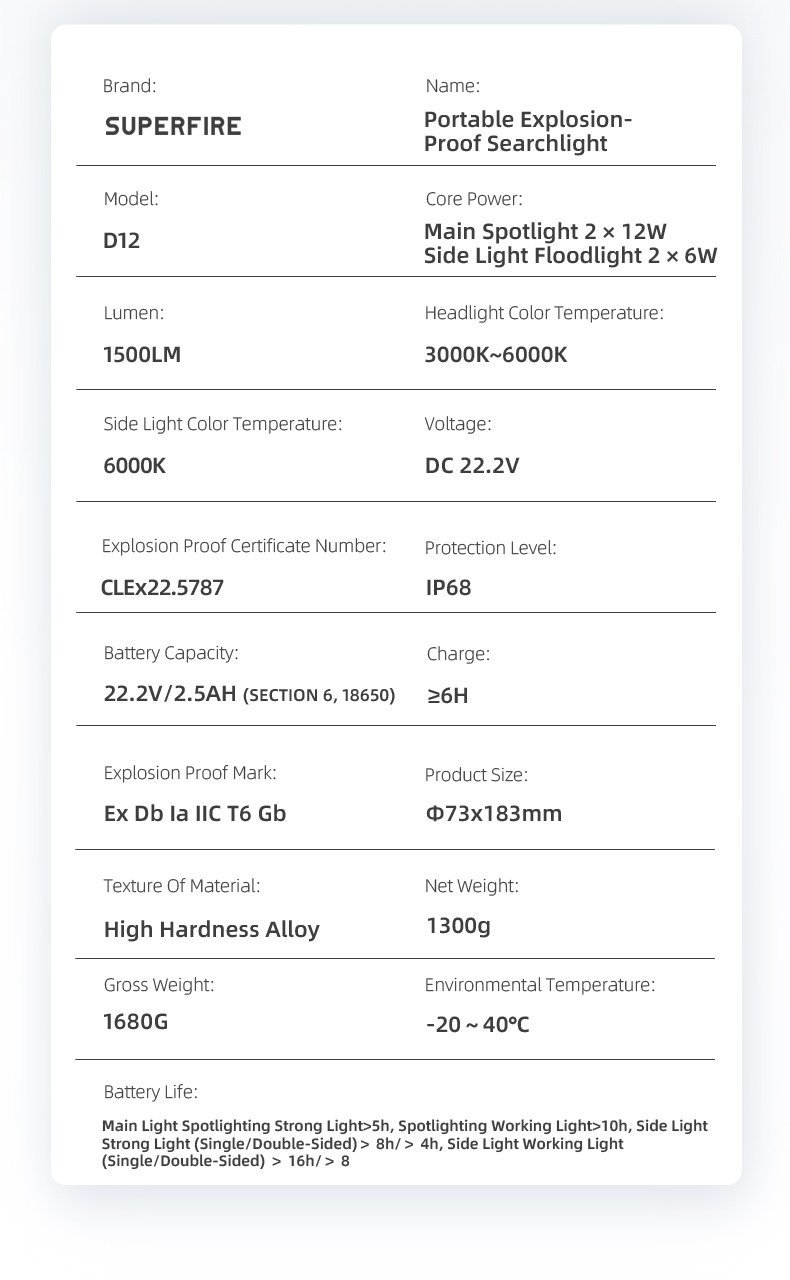Select the D12 model value

pyautogui.click(x=122, y=242)
